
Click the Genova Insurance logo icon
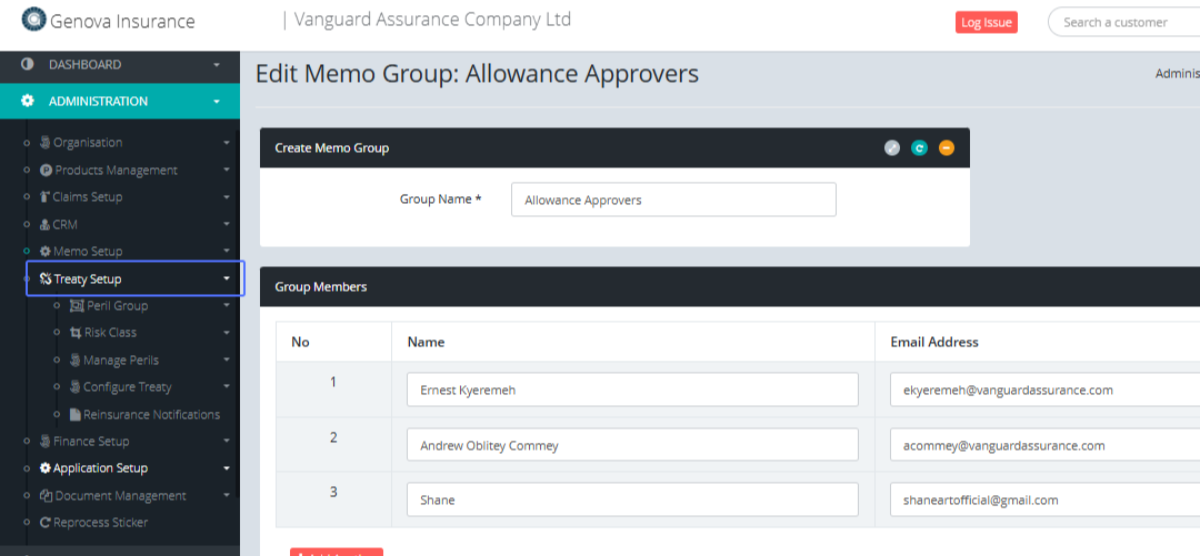[x=34, y=19]
